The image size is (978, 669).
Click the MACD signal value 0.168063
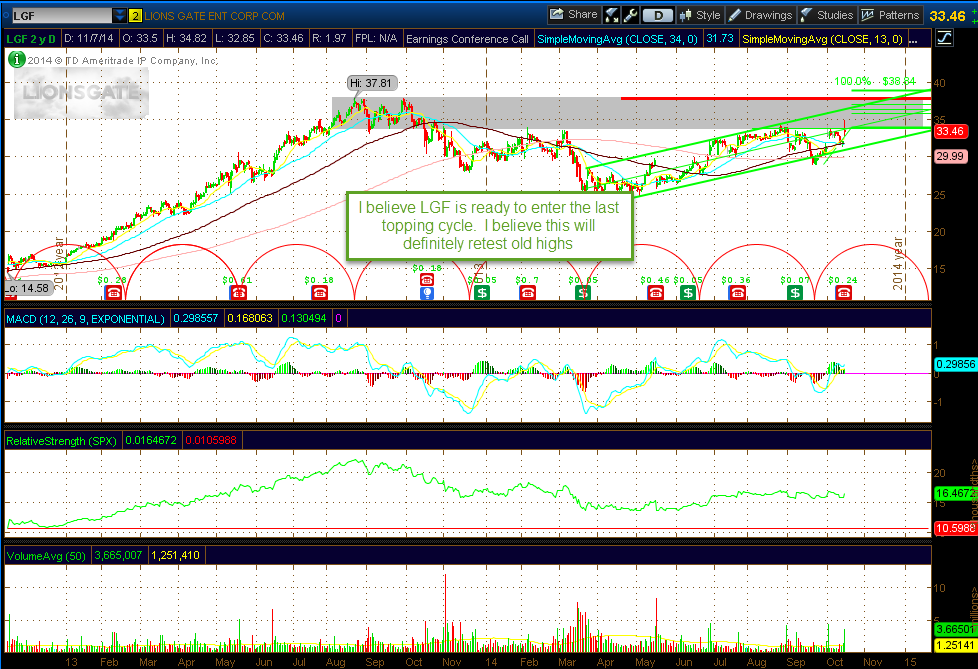coord(250,318)
